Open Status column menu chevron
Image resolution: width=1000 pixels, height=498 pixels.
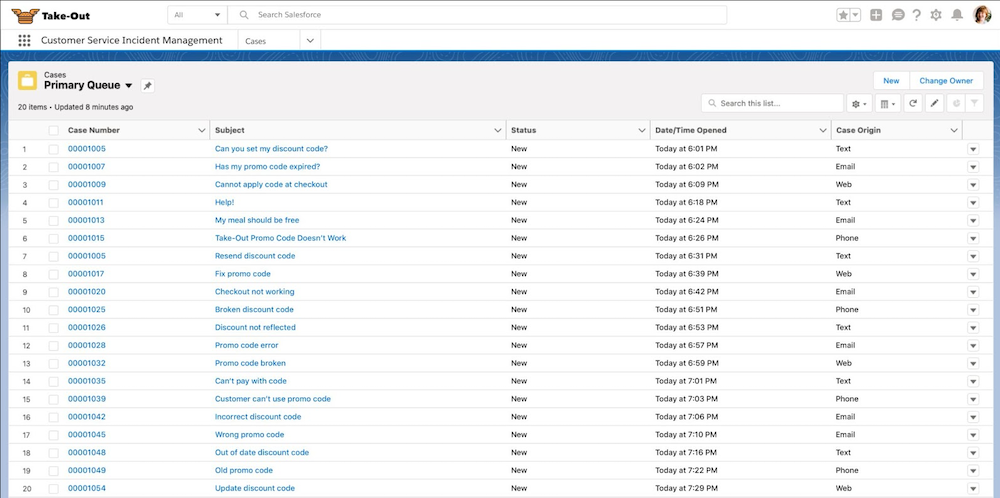[x=642, y=130]
